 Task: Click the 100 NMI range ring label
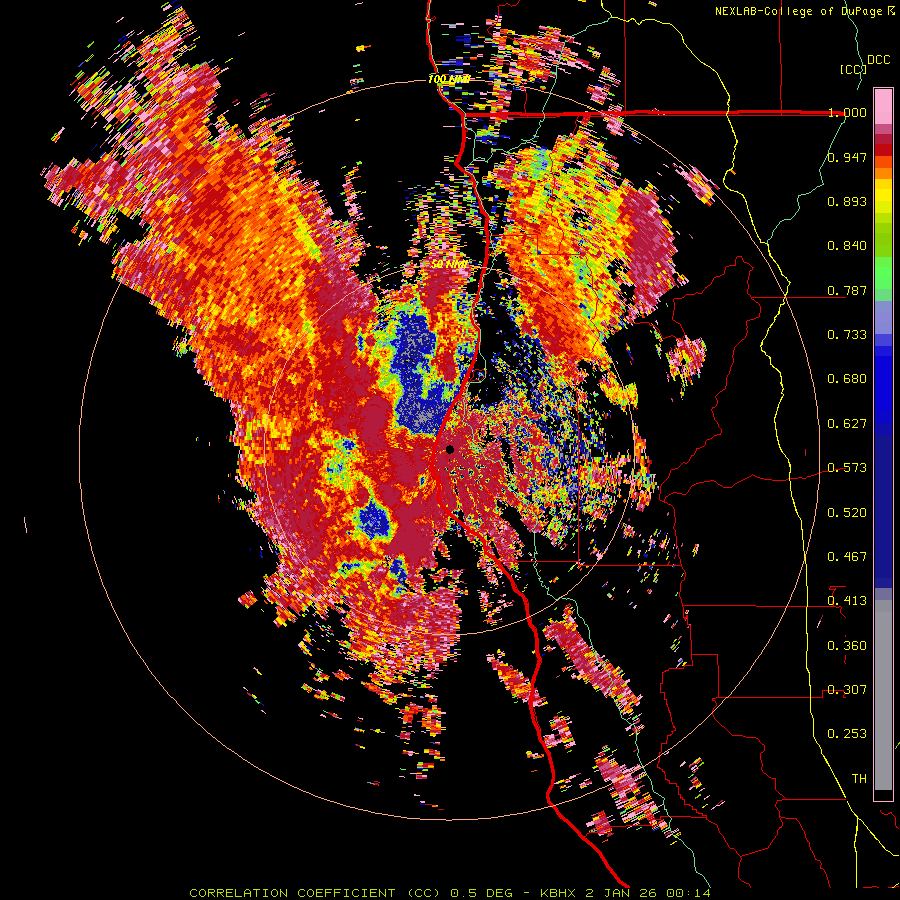point(449,79)
